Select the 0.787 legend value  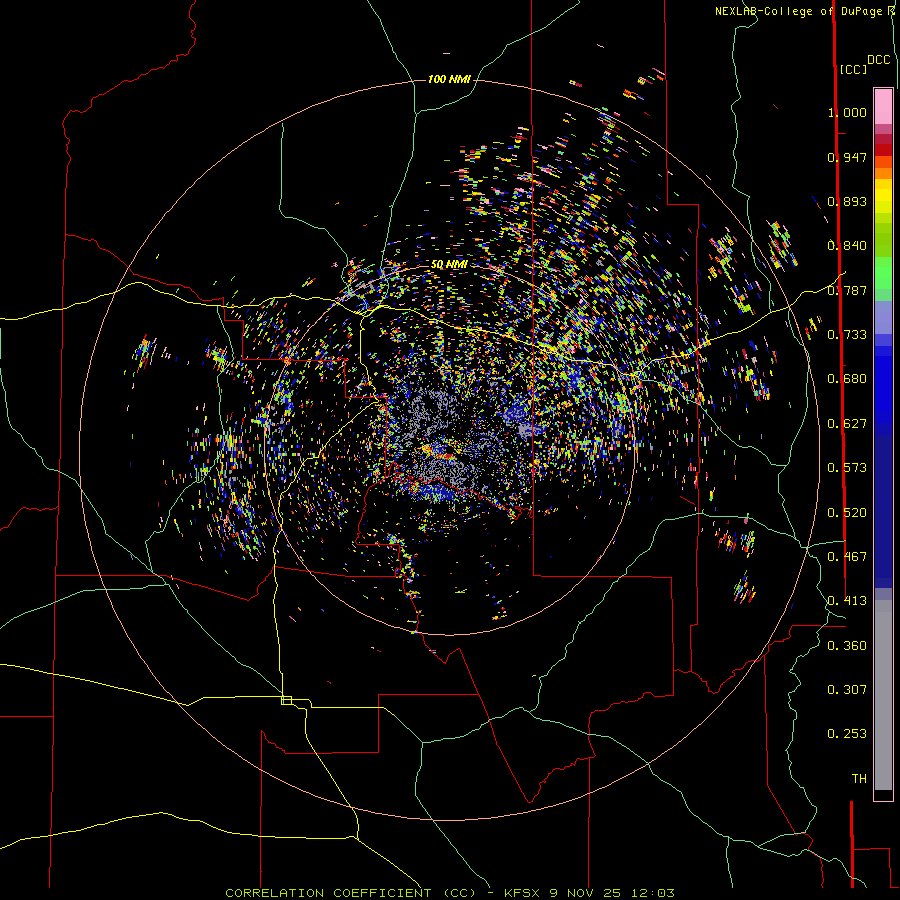tap(847, 290)
